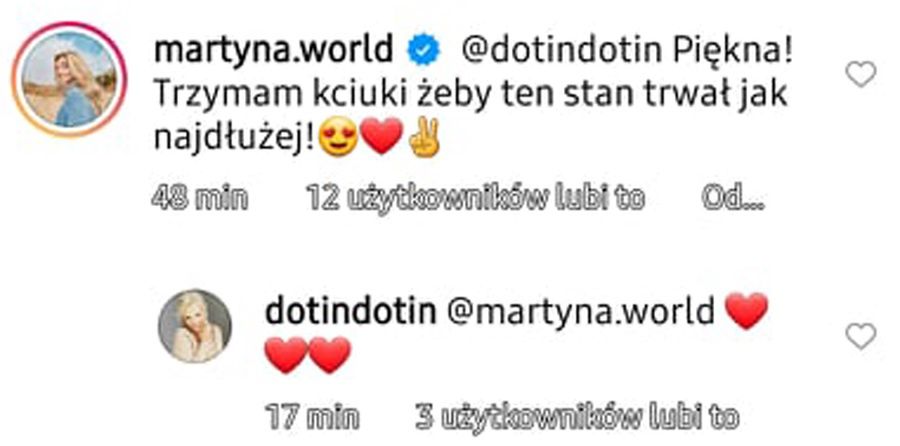Open the martyna.world username link
This screenshot has height=446, width=900.
274,51
